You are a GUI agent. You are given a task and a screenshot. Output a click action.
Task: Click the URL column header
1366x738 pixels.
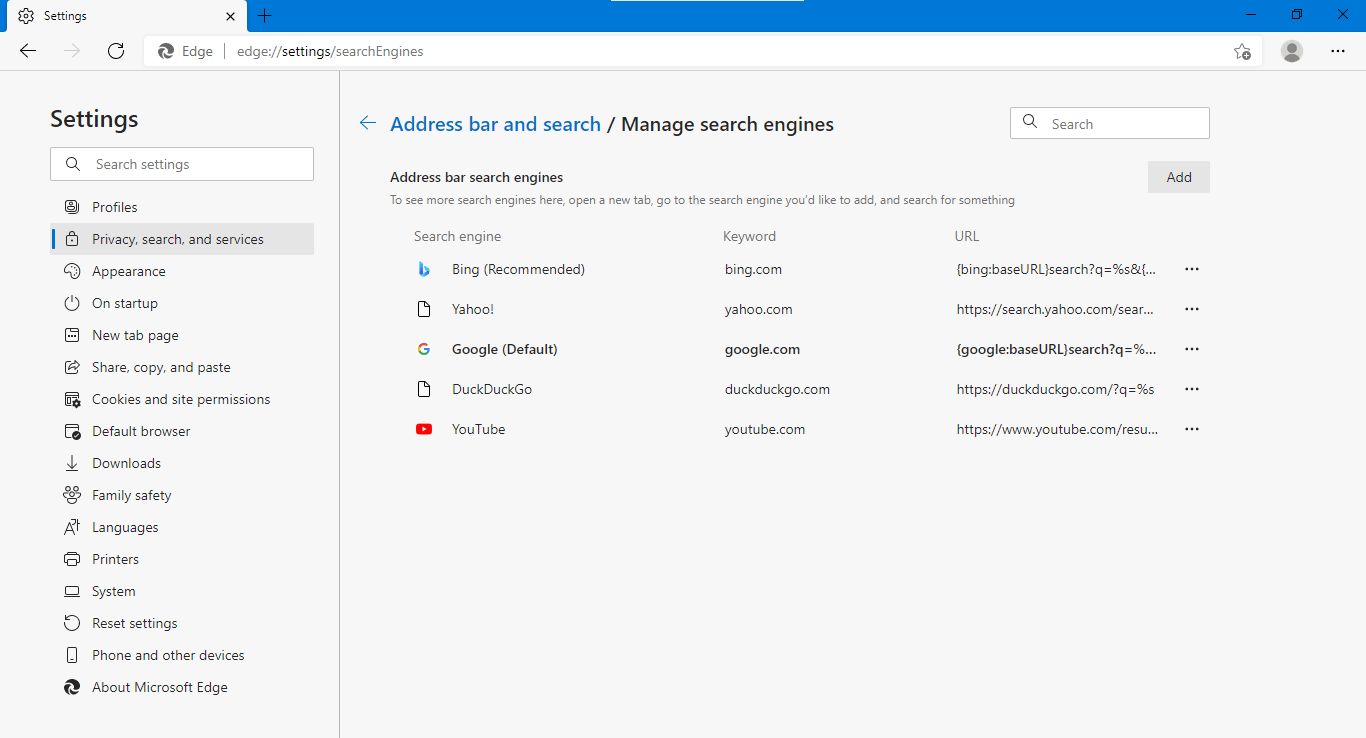point(967,236)
